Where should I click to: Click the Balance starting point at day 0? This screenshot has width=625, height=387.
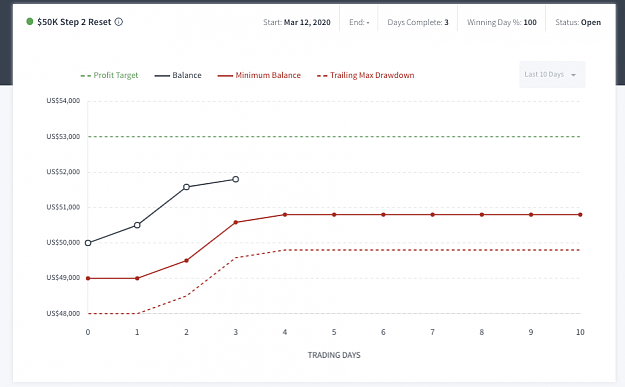(88, 243)
